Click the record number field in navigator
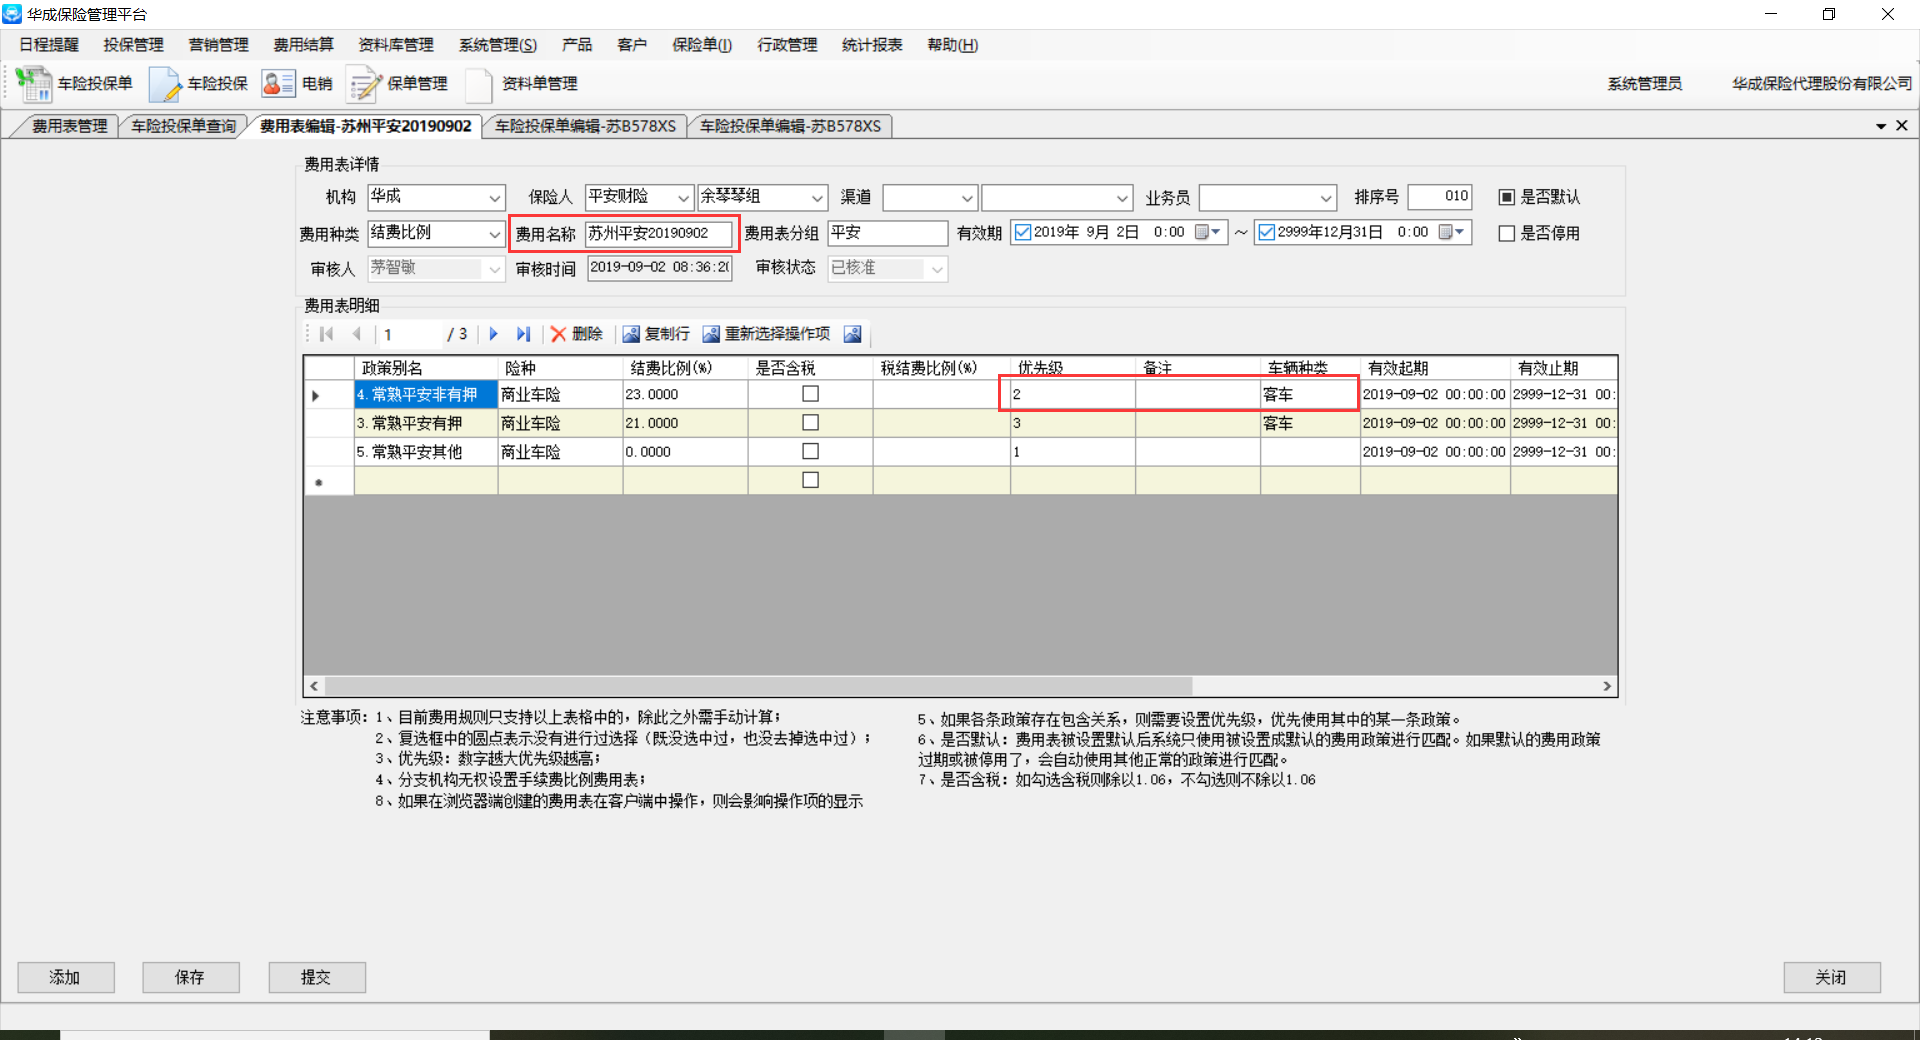The image size is (1920, 1040). 410,334
